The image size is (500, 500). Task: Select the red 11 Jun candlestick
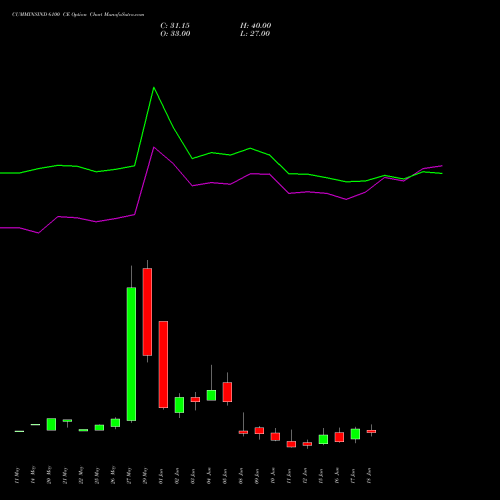click(x=291, y=444)
